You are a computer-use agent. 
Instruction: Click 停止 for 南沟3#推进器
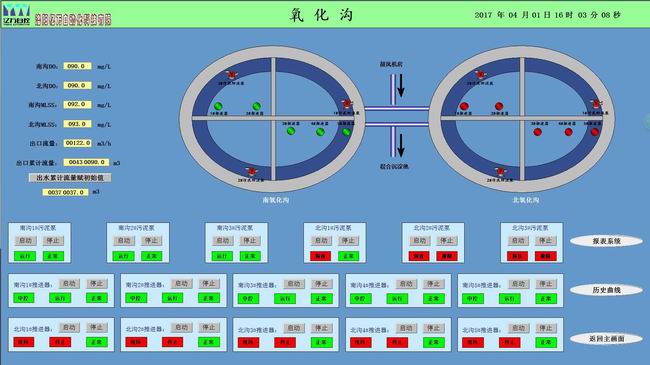(322, 284)
